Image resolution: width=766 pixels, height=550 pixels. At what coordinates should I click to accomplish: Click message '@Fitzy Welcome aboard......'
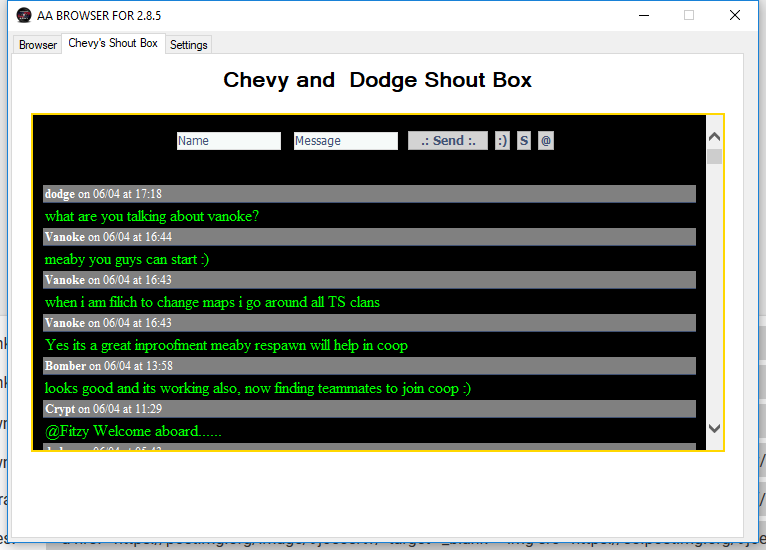tap(133, 431)
